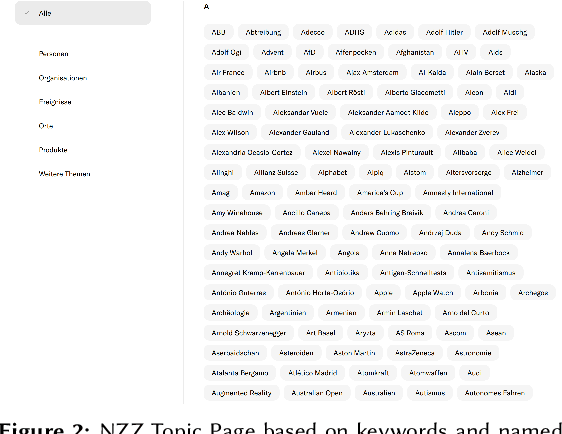Click the Alzheimer tag
The height and width of the screenshot is (434, 562).
[527, 172]
